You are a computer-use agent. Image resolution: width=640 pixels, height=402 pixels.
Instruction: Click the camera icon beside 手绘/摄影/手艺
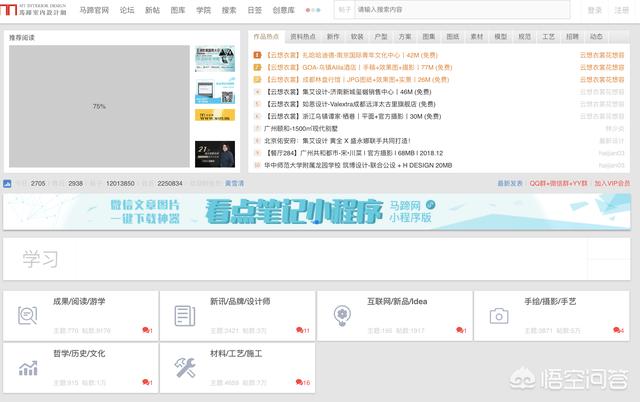[498, 316]
